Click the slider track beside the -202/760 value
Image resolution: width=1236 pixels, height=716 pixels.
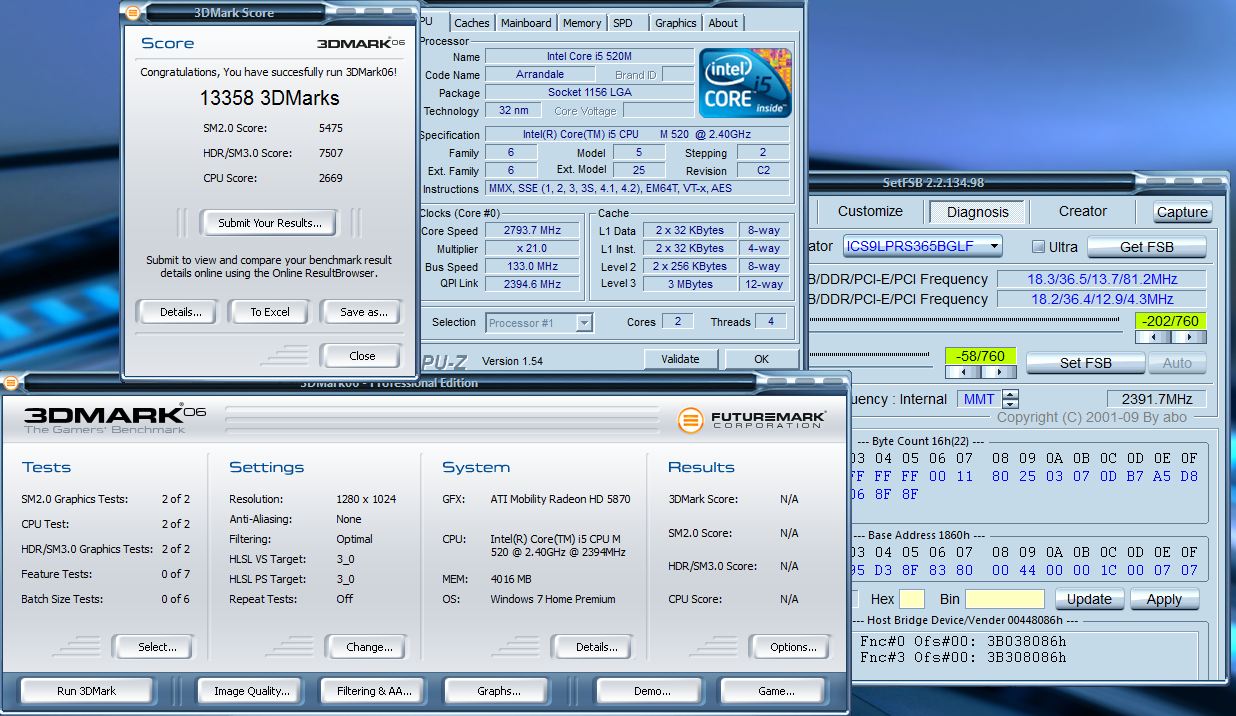tap(964, 321)
